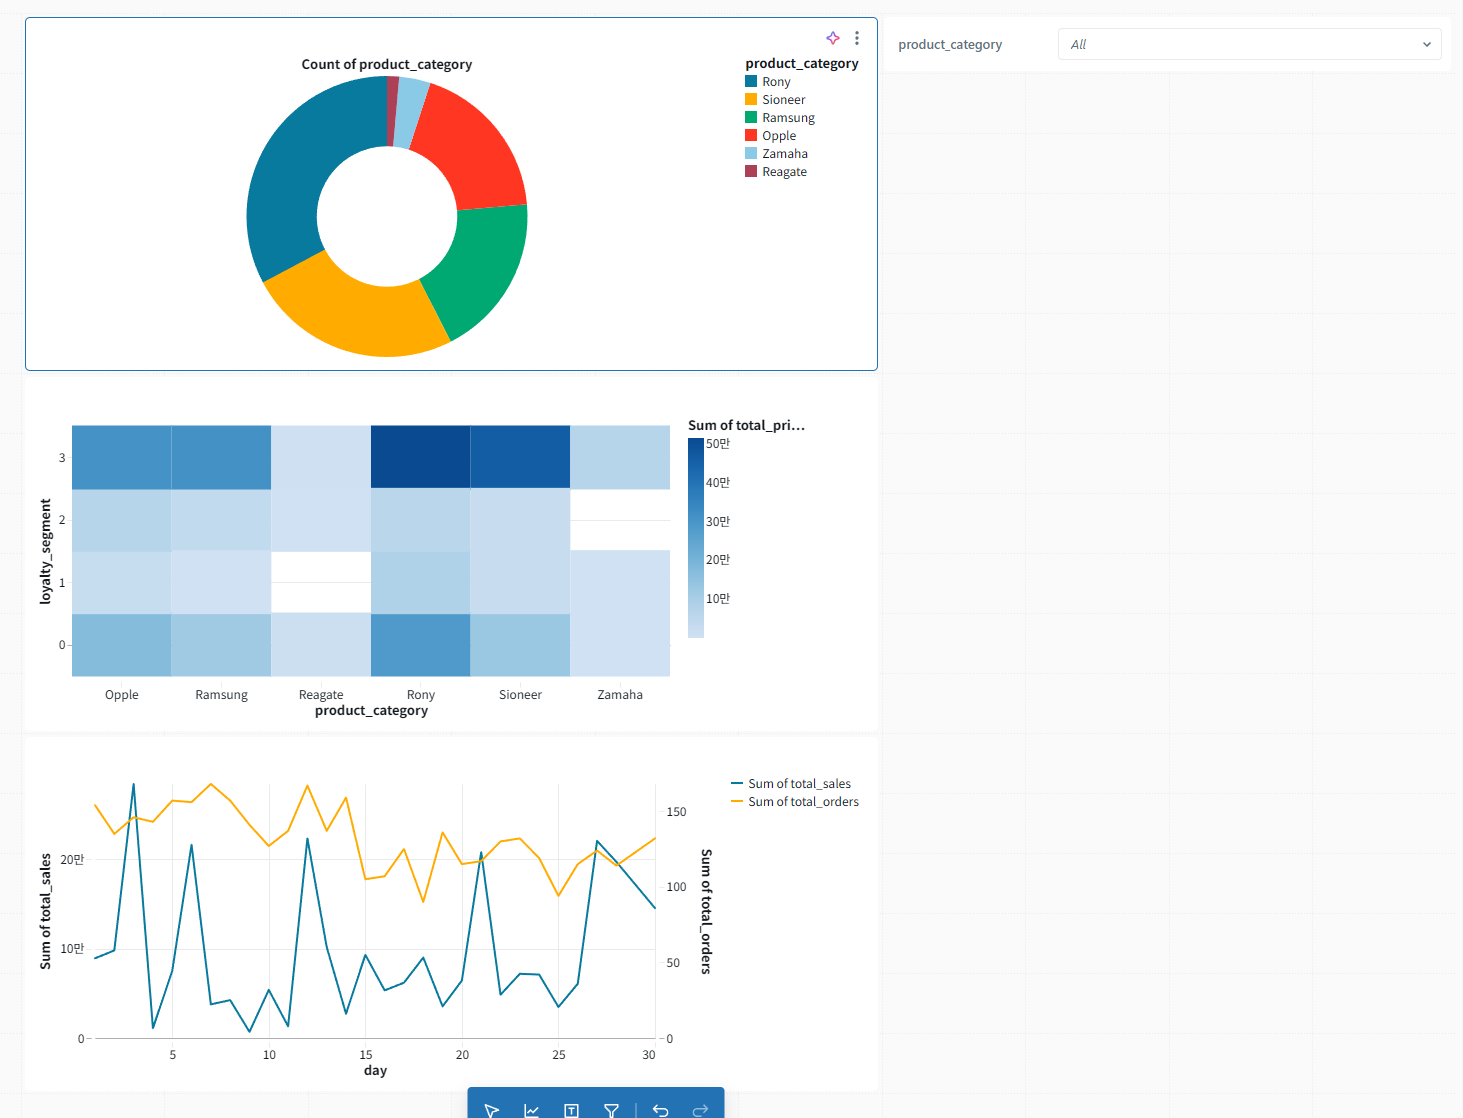Click the 'Sum of total_sales' left axis title

pos(45,912)
